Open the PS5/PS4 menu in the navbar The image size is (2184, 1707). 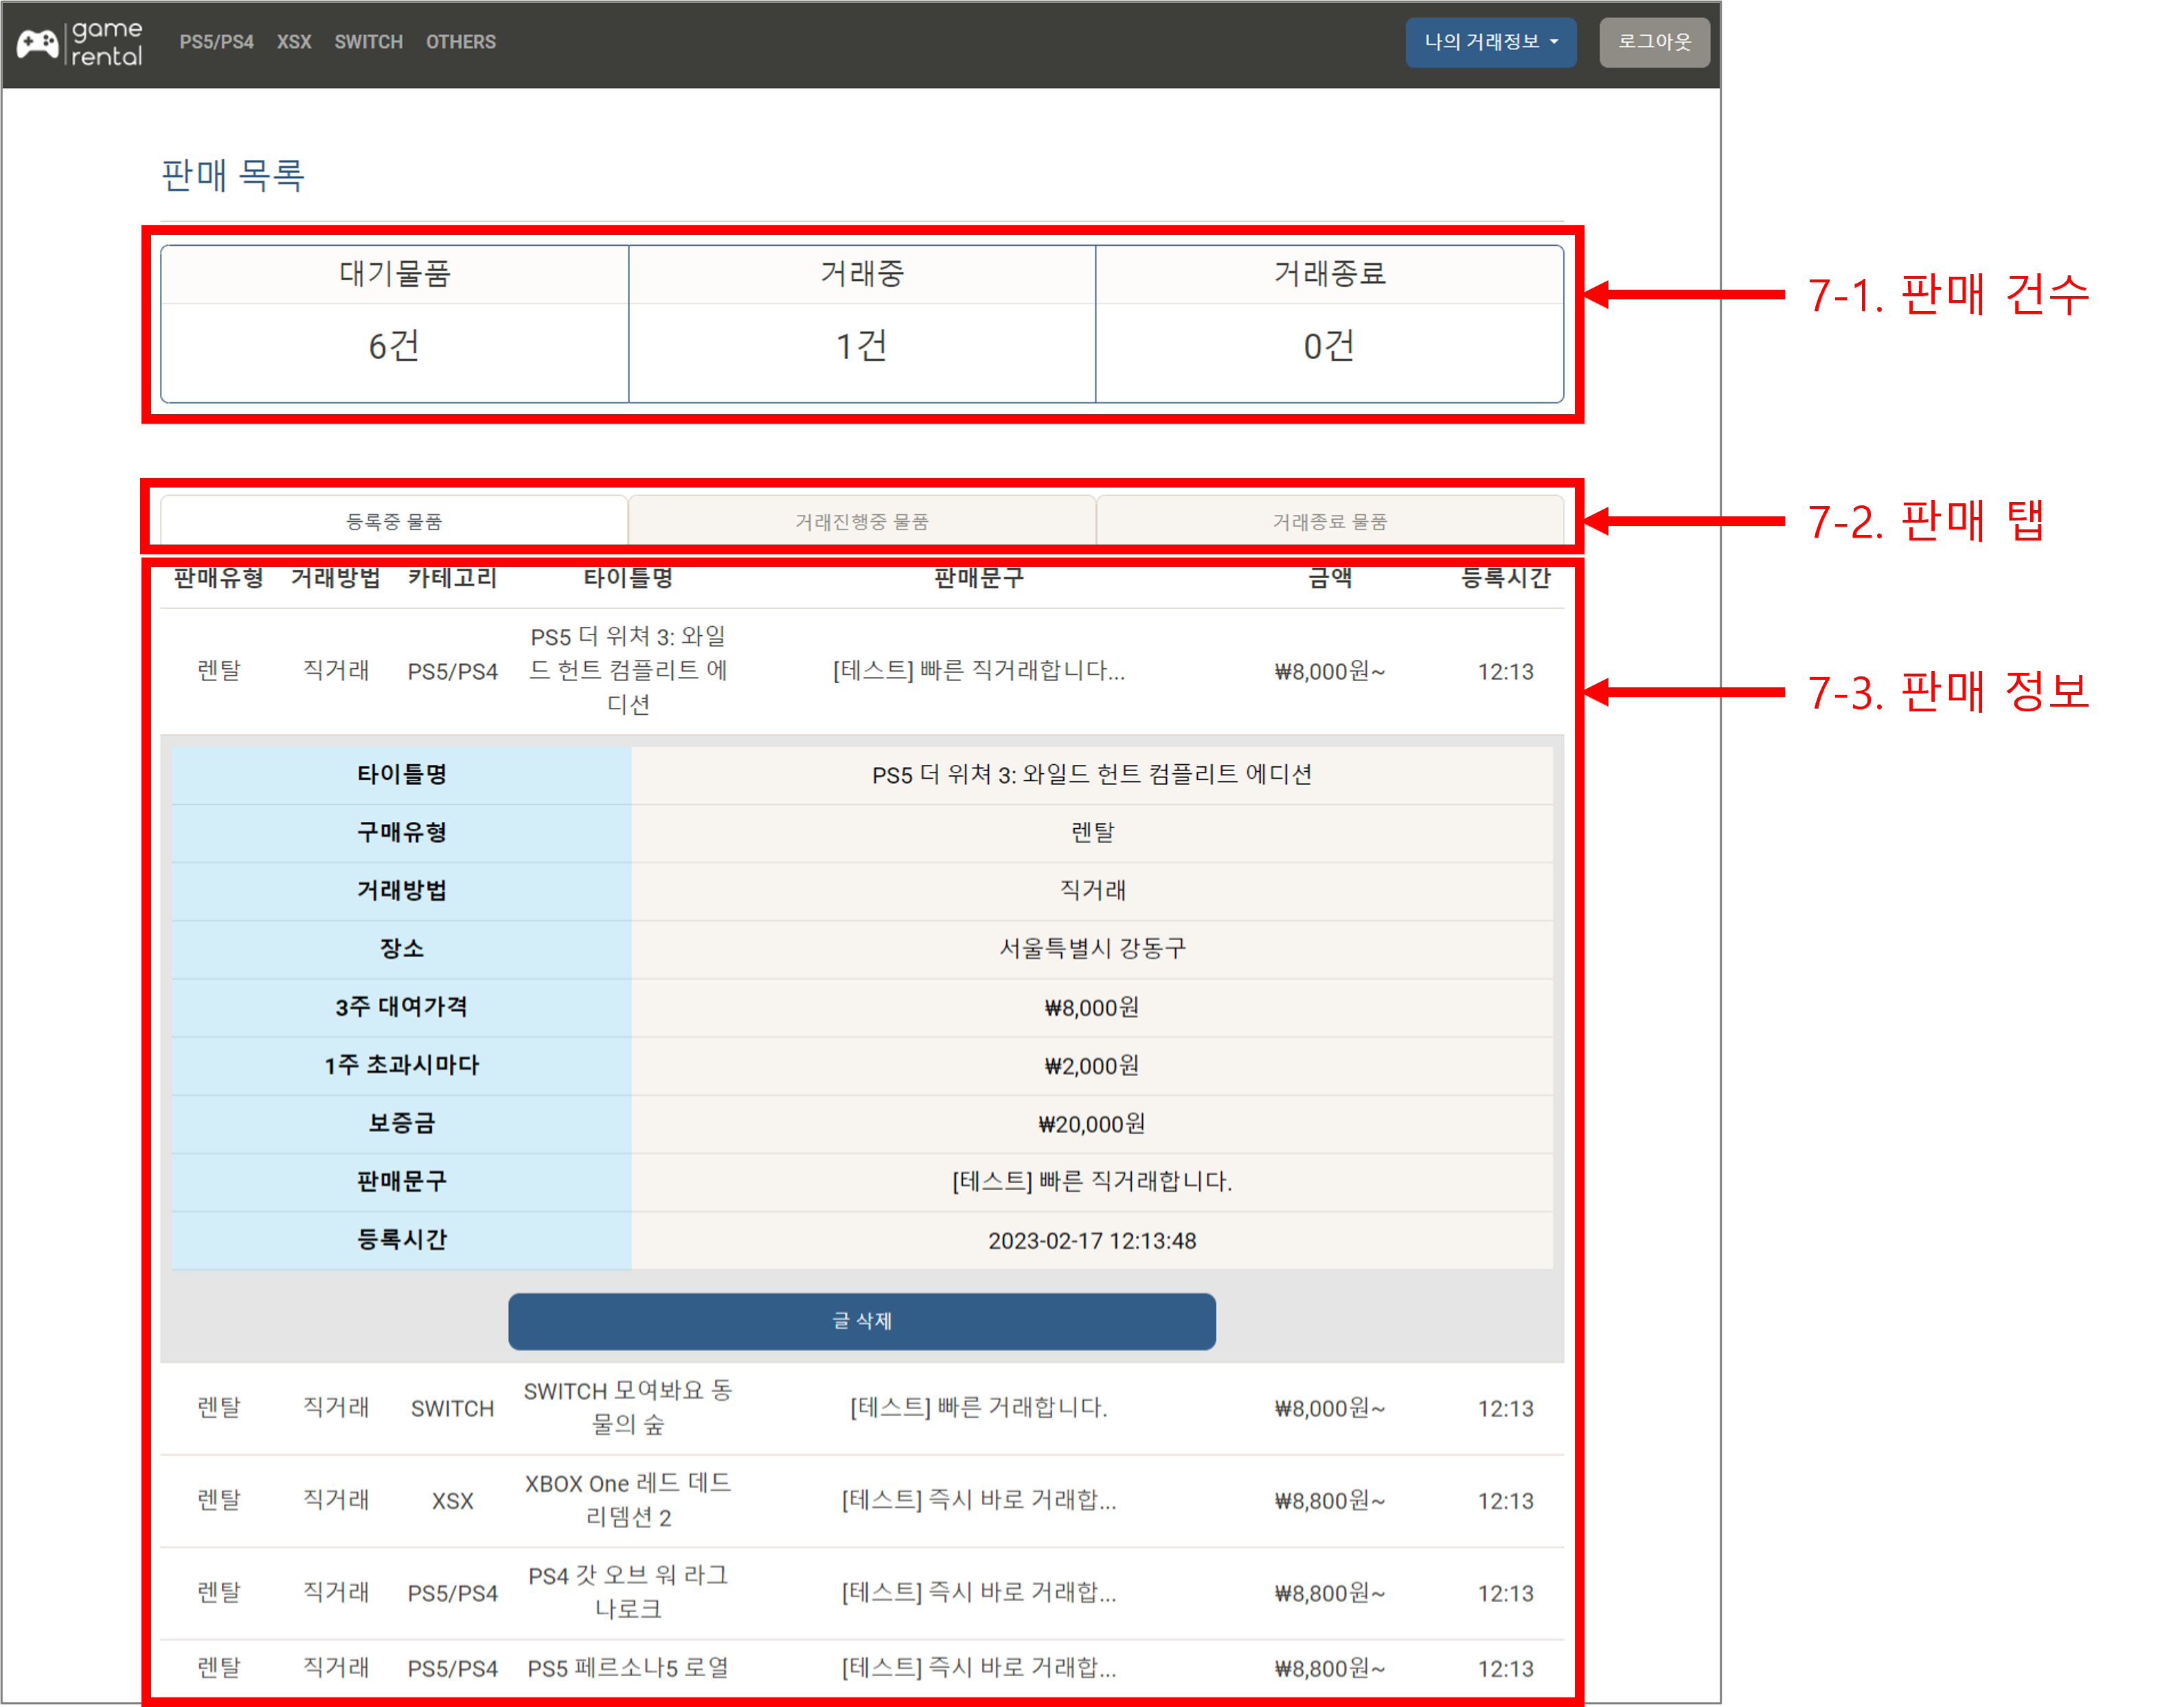(x=216, y=42)
